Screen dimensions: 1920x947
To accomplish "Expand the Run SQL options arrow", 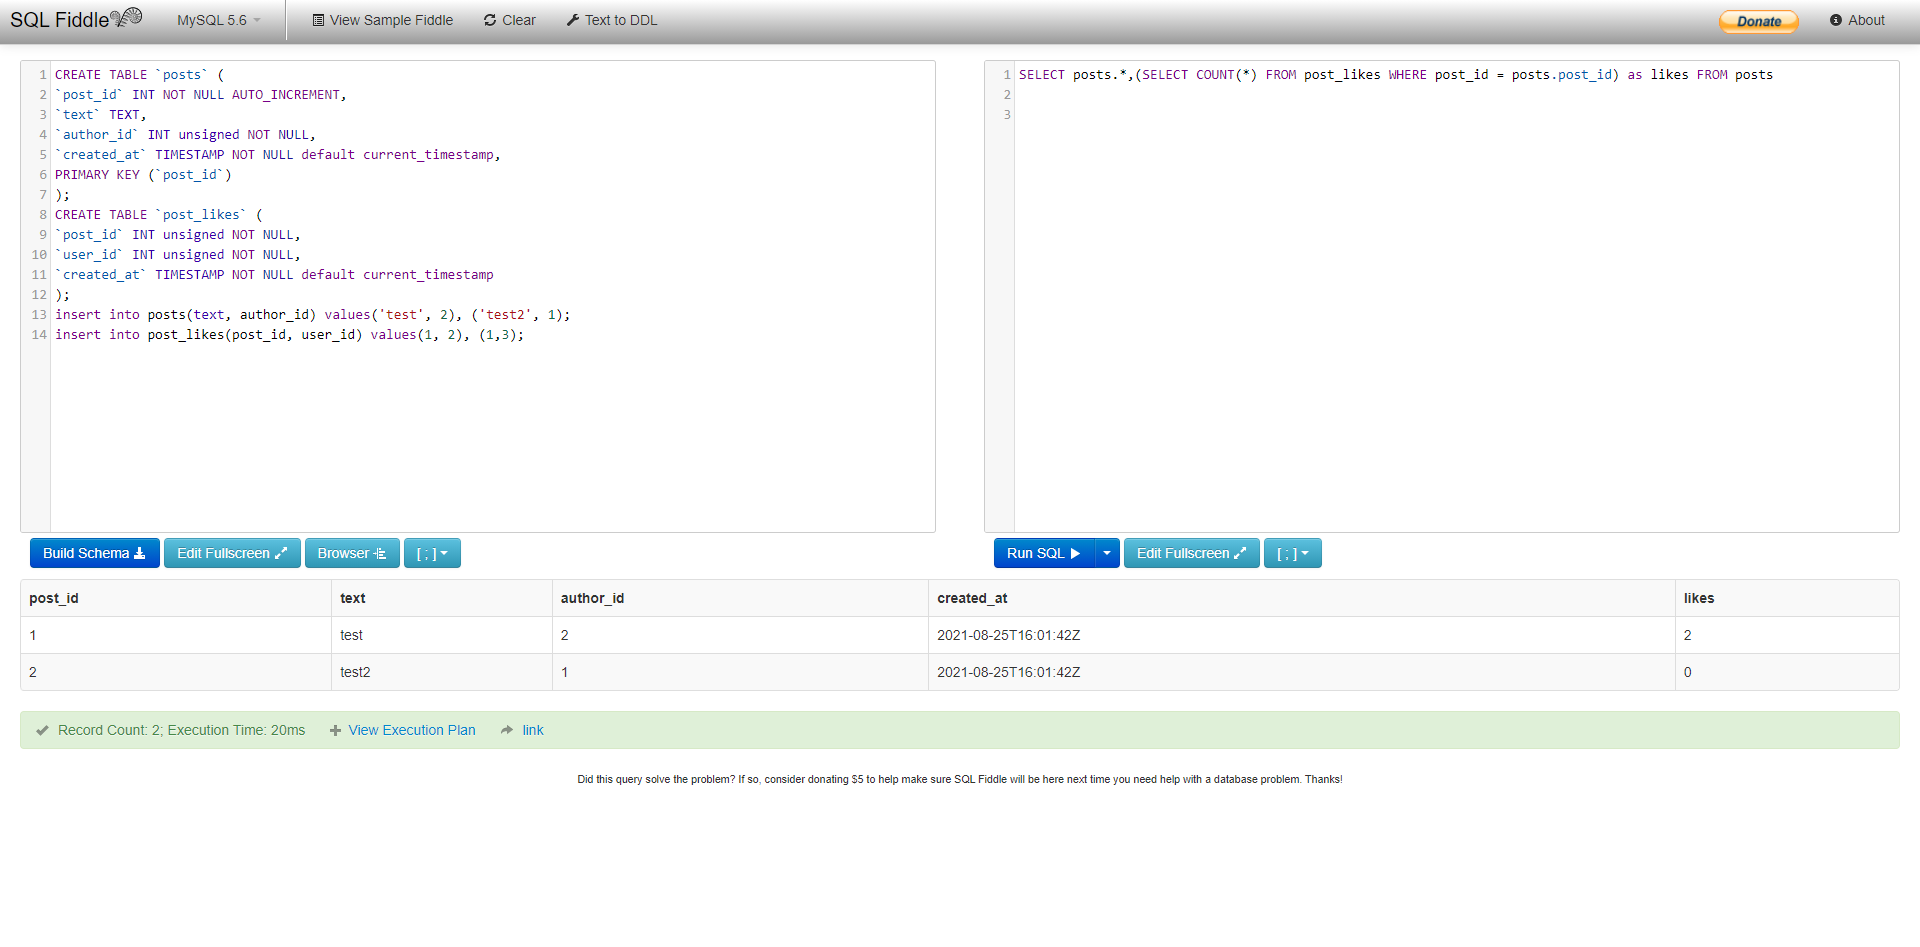I will coord(1107,553).
